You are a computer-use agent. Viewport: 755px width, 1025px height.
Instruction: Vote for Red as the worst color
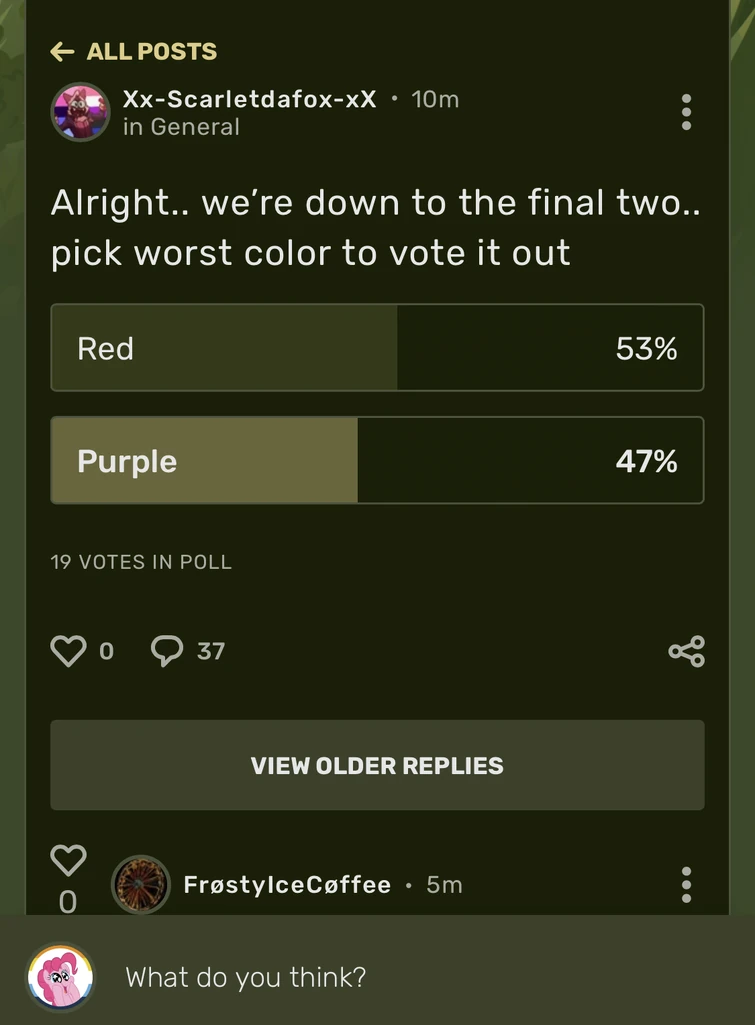377,348
